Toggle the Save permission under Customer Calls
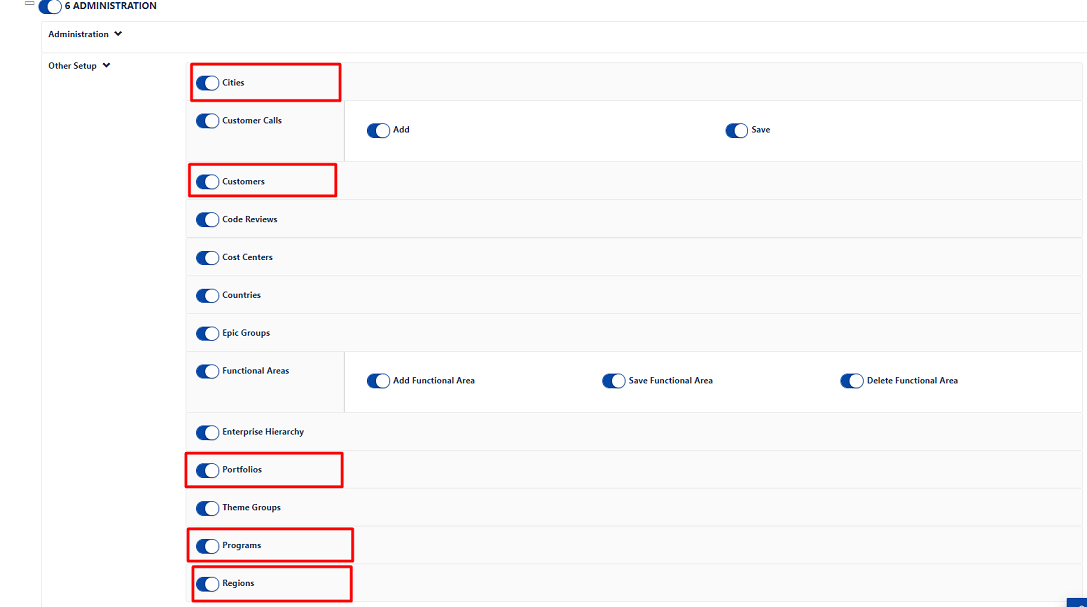Image resolution: width=1087 pixels, height=607 pixels. [736, 130]
